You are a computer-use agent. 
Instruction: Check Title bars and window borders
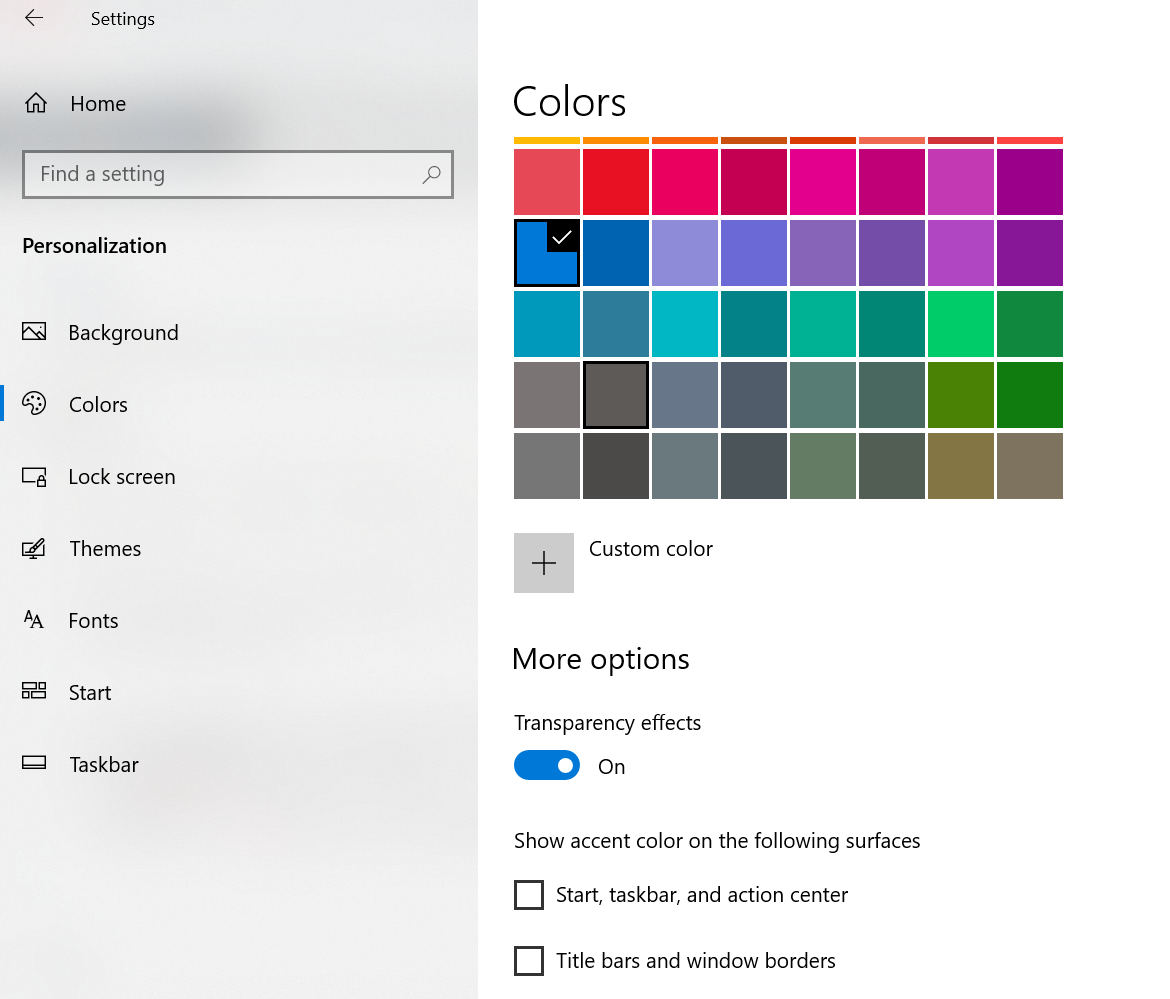[529, 961]
